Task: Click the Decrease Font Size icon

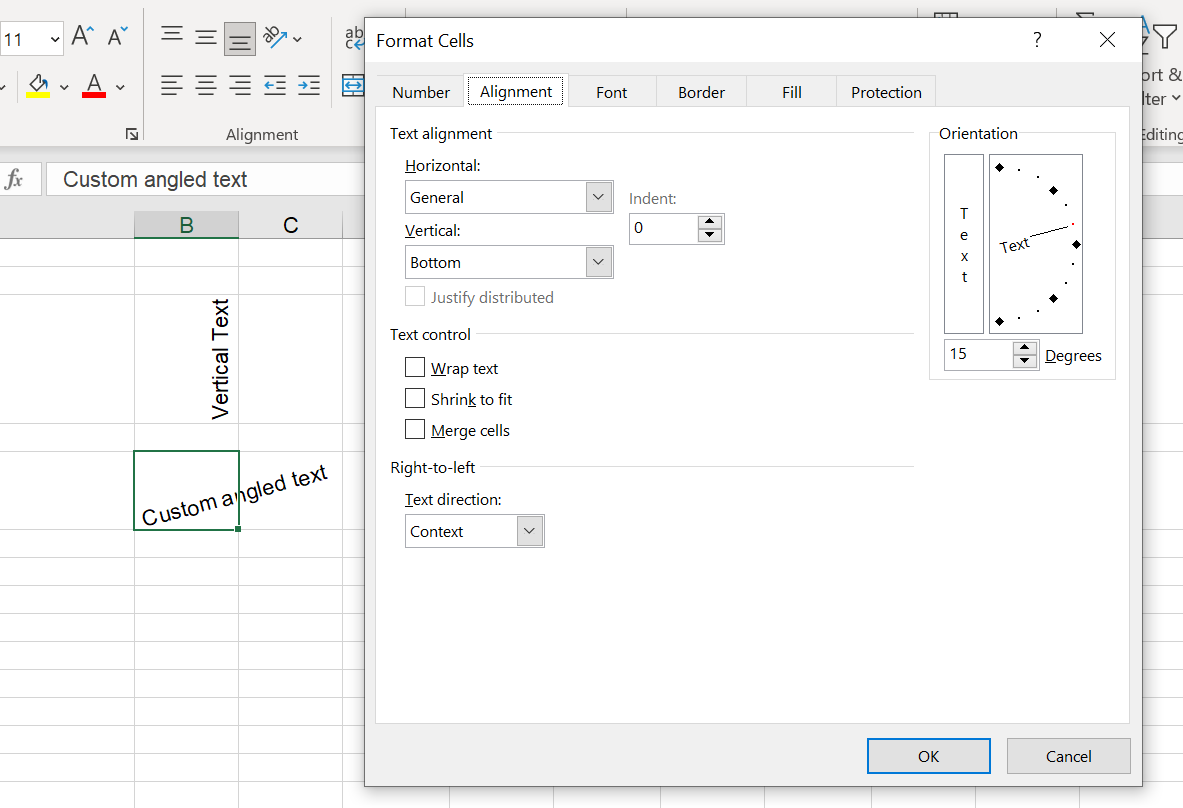Action: pos(118,38)
